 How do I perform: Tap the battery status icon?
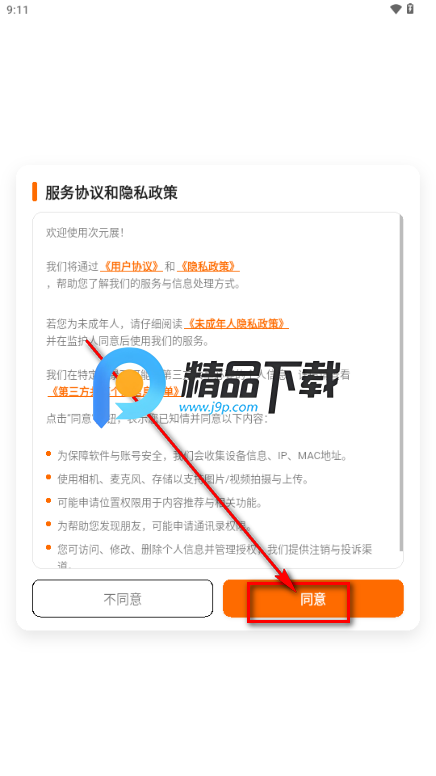point(410,8)
